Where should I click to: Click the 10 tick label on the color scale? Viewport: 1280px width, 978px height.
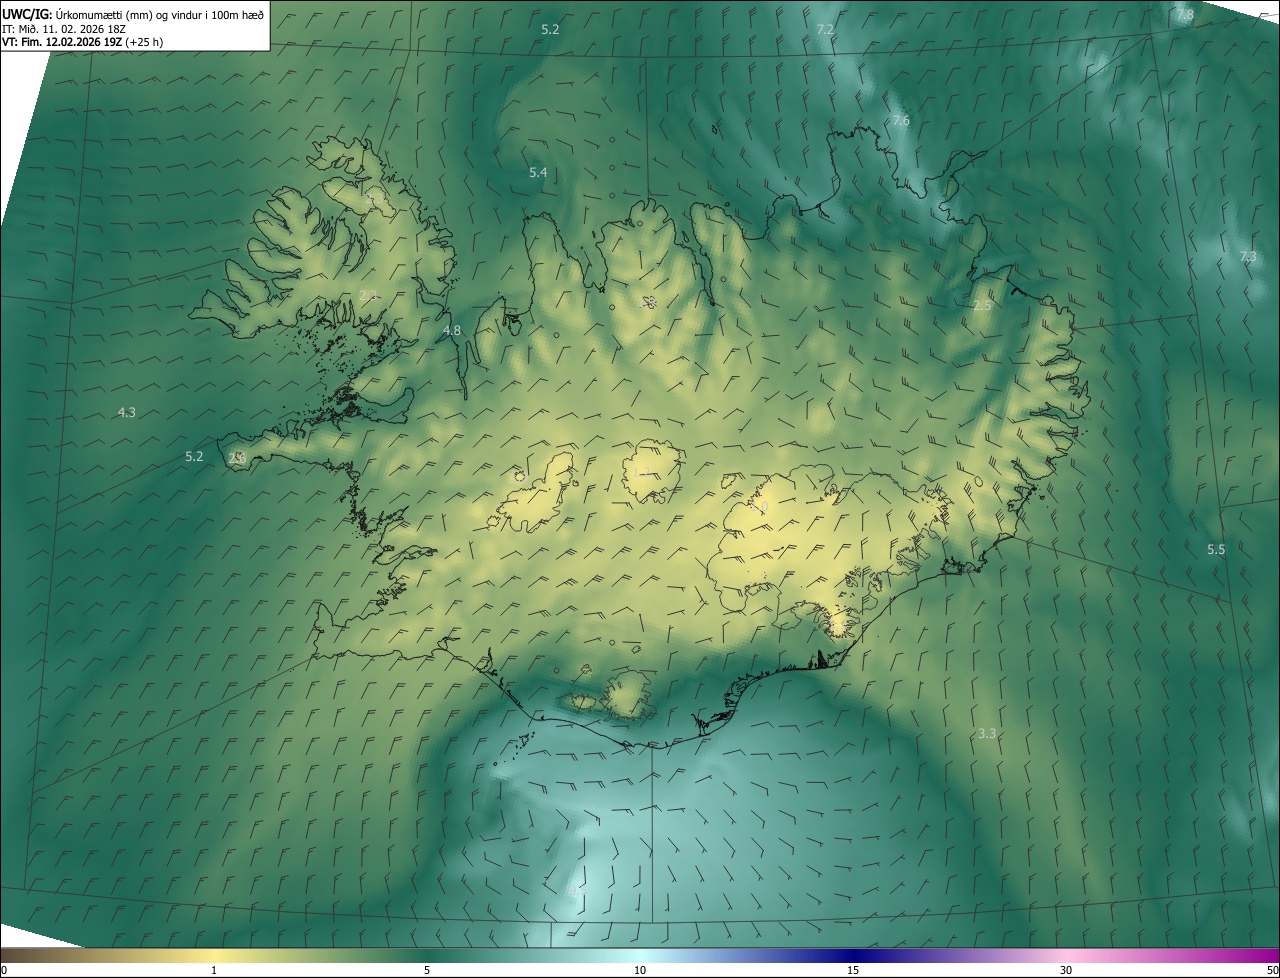pos(640,970)
